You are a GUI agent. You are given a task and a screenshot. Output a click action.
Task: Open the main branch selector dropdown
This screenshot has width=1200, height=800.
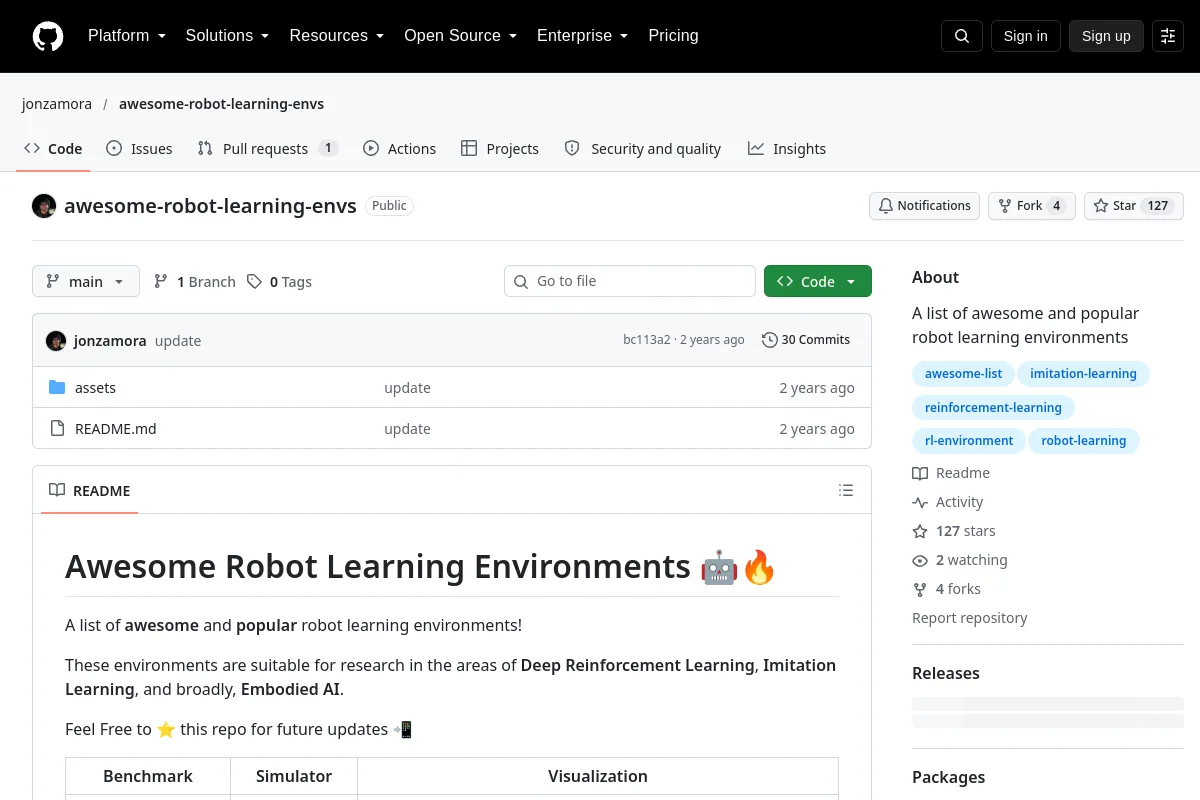click(x=86, y=282)
